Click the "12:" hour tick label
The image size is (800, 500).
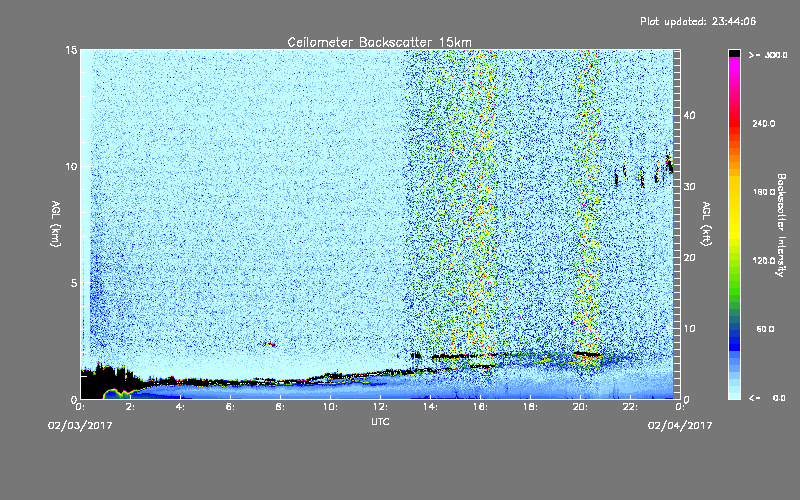[380, 407]
